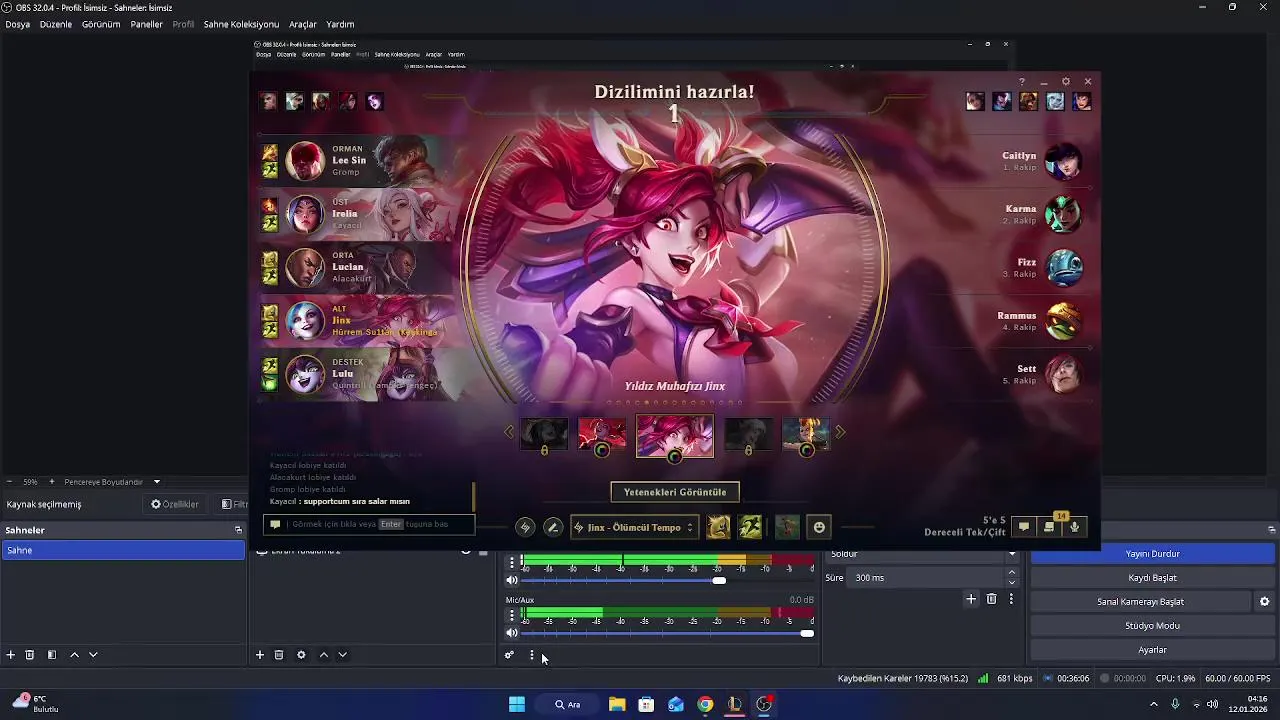Open transition options with the three-dot icon
The image size is (1280, 720).
[1011, 599]
